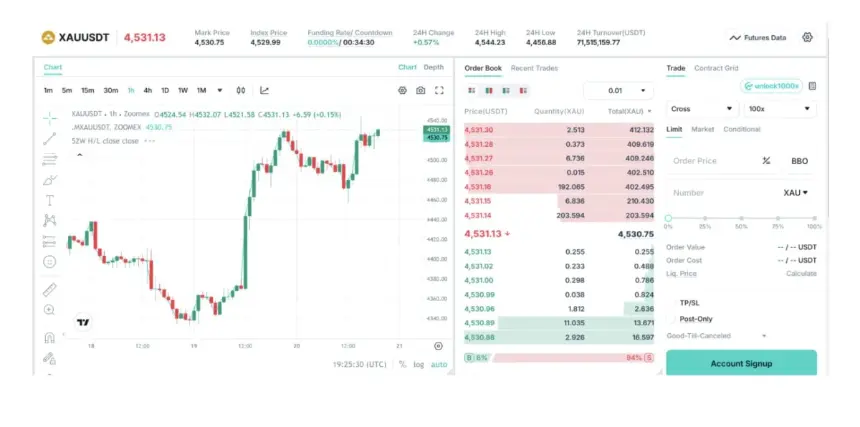Screen dimensions: 860x427
Task: Set order size slider to 100%
Action: (814, 218)
